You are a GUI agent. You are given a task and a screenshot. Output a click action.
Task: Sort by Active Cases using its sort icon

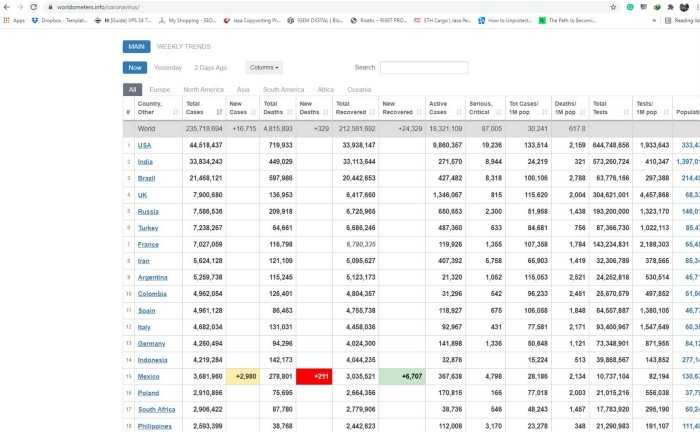459,112
